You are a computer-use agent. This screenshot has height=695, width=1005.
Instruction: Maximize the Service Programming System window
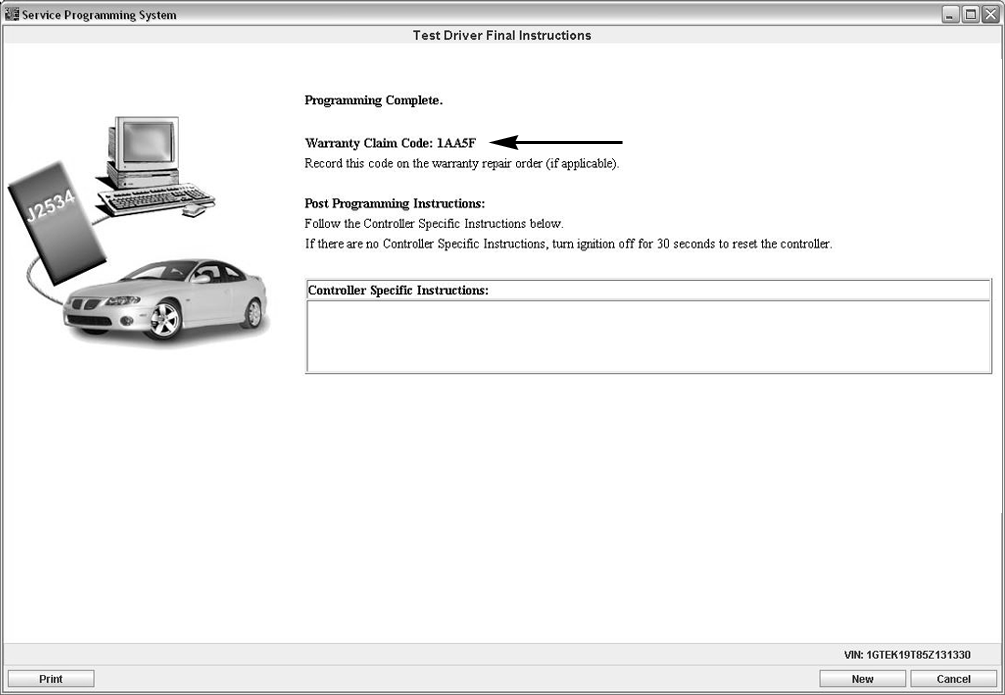[x=970, y=15]
